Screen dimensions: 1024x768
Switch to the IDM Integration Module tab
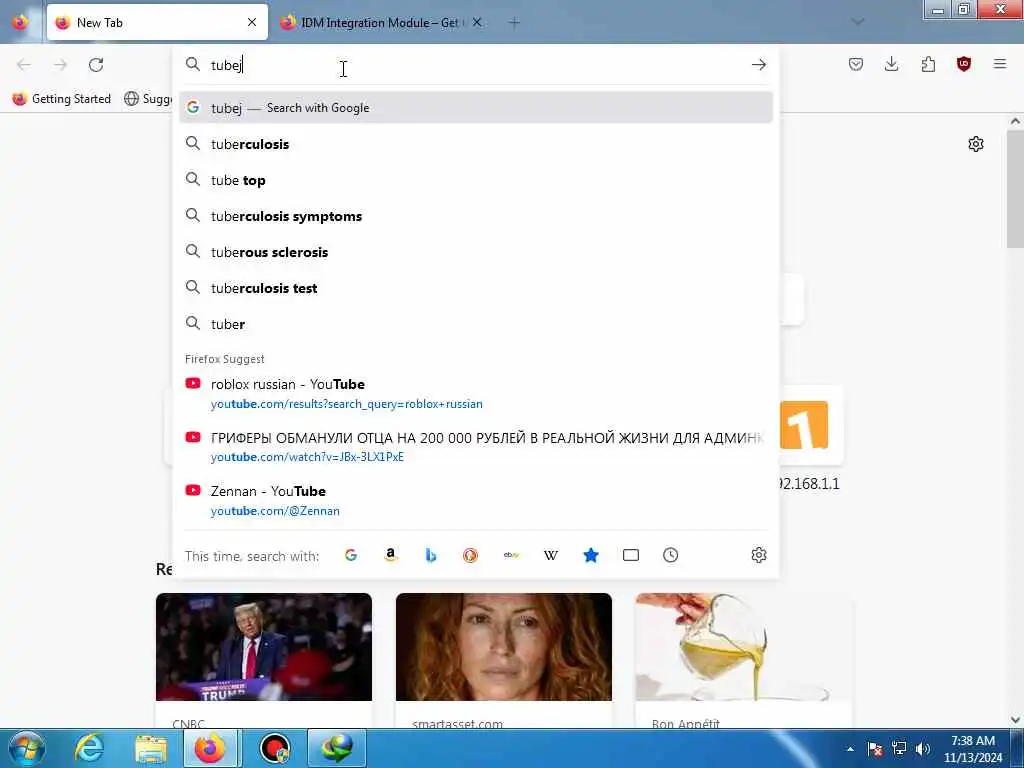click(x=380, y=22)
